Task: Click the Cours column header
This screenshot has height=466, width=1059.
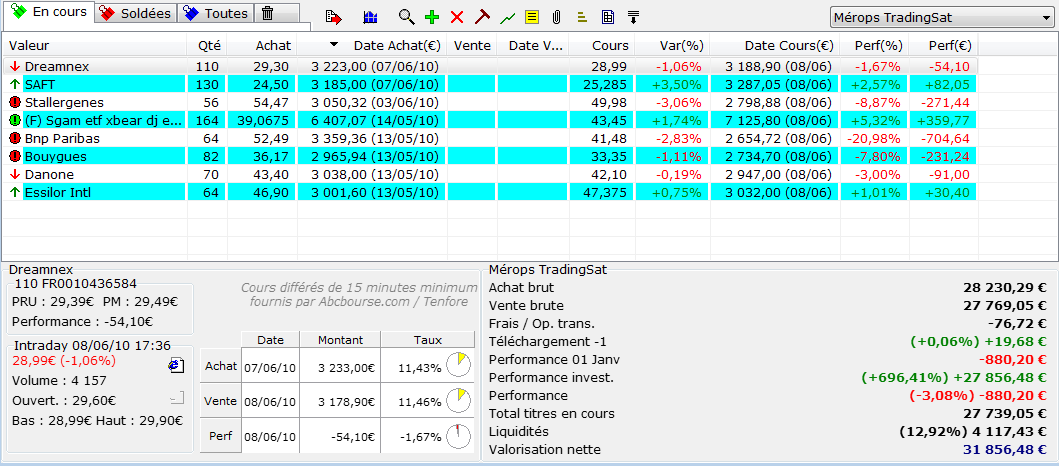Action: click(x=602, y=45)
